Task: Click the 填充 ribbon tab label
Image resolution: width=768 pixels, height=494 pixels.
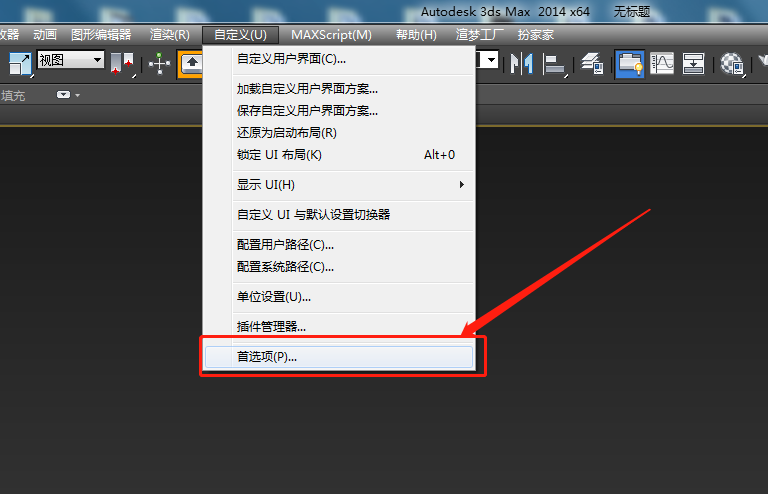Action: point(13,95)
